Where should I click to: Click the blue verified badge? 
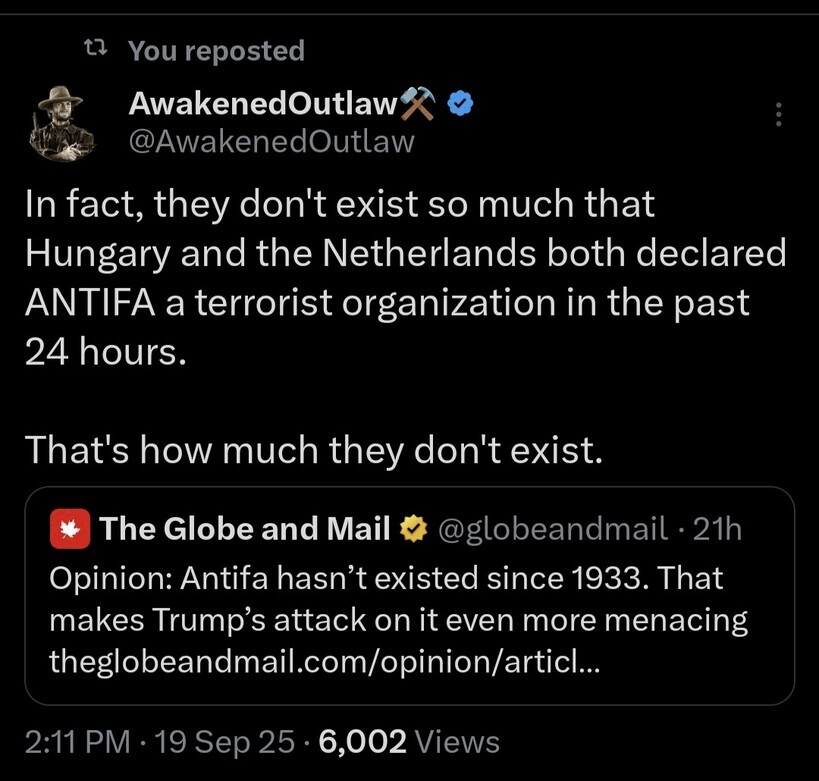tap(459, 103)
